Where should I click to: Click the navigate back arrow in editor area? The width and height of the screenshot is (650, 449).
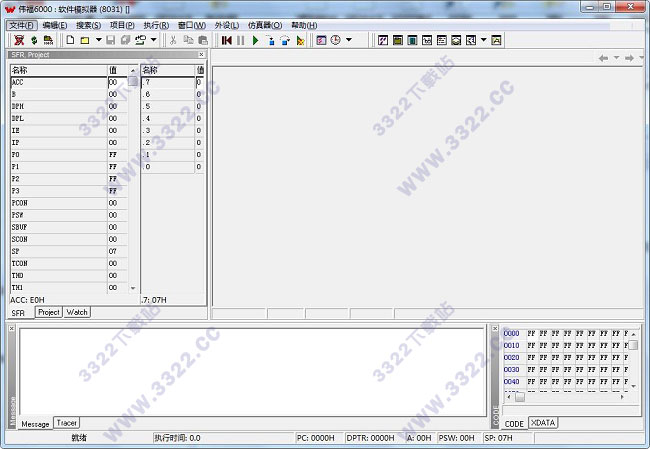click(604, 58)
